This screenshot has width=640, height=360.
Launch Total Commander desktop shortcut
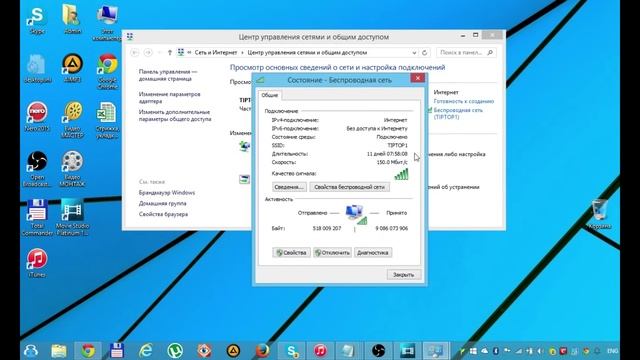pos(37,217)
